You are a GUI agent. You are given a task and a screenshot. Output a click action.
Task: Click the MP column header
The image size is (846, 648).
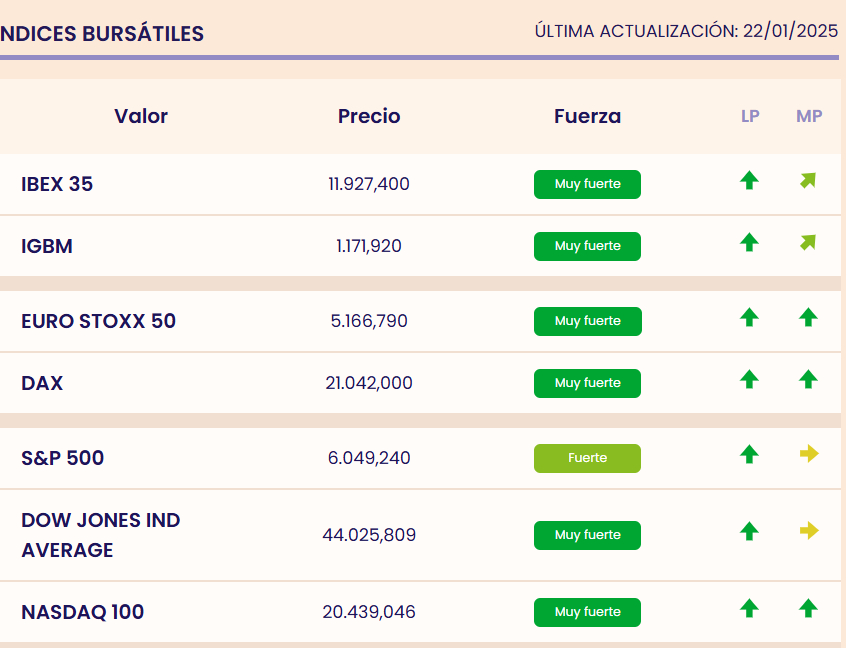(809, 116)
